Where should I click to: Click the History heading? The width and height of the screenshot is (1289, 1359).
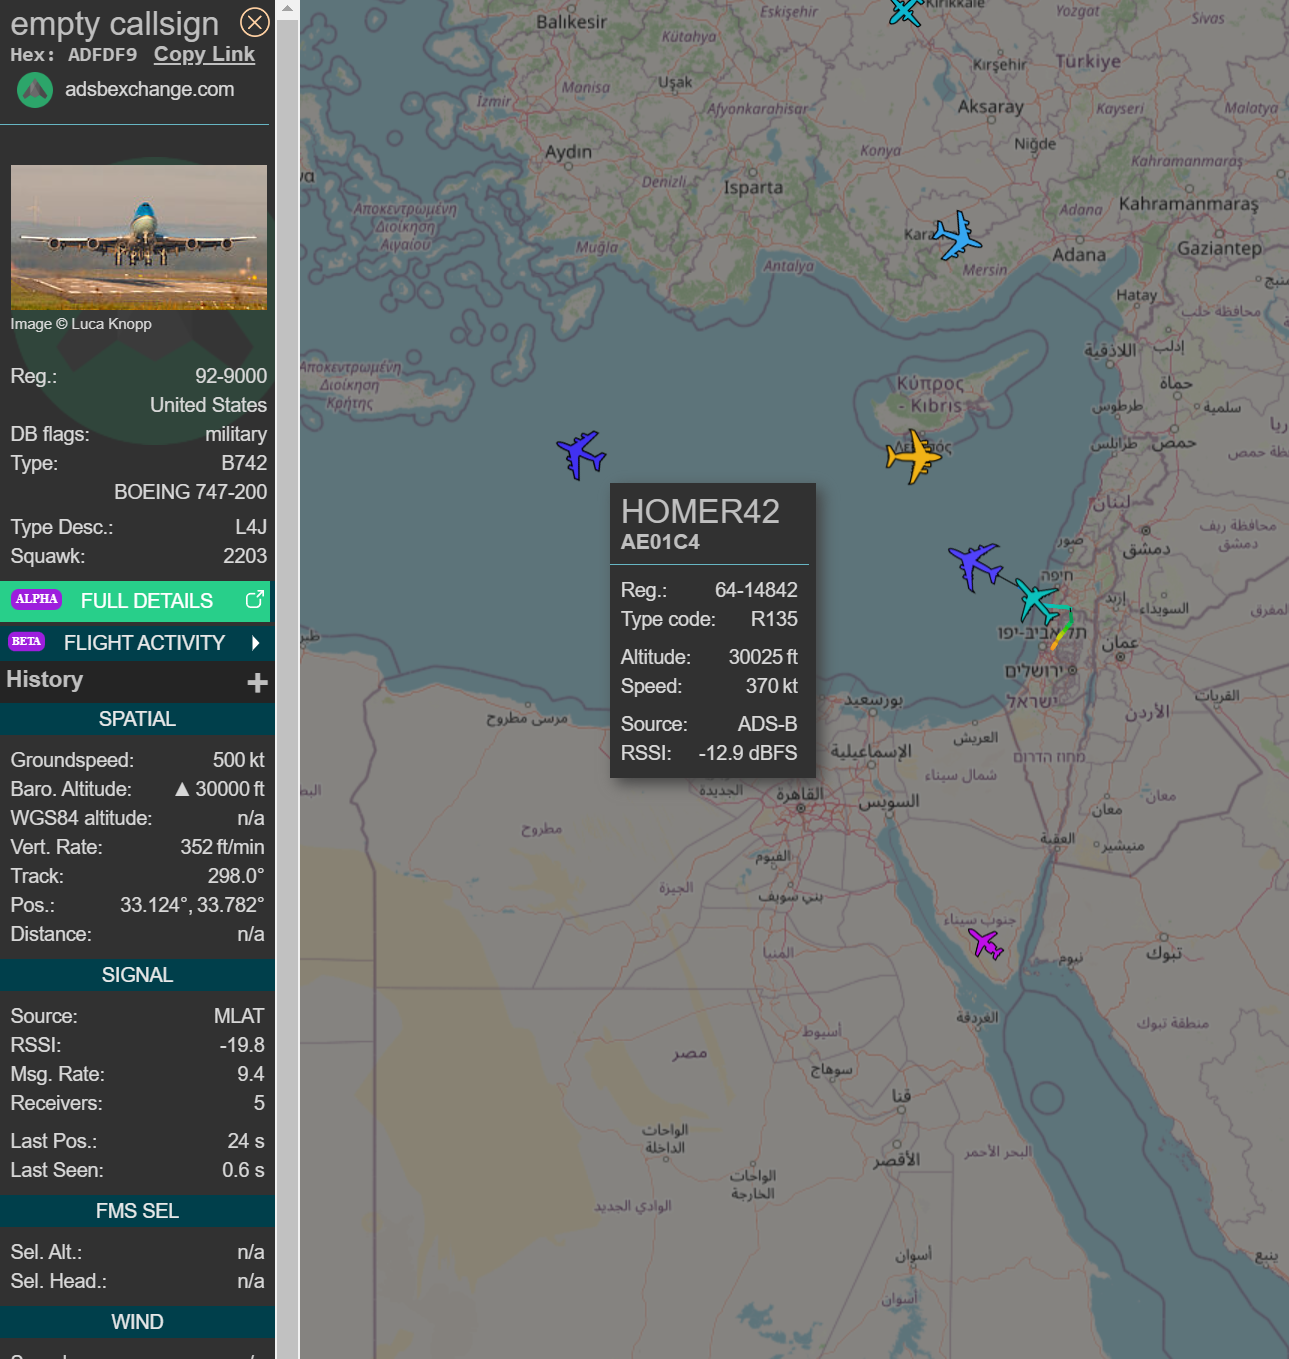45,680
